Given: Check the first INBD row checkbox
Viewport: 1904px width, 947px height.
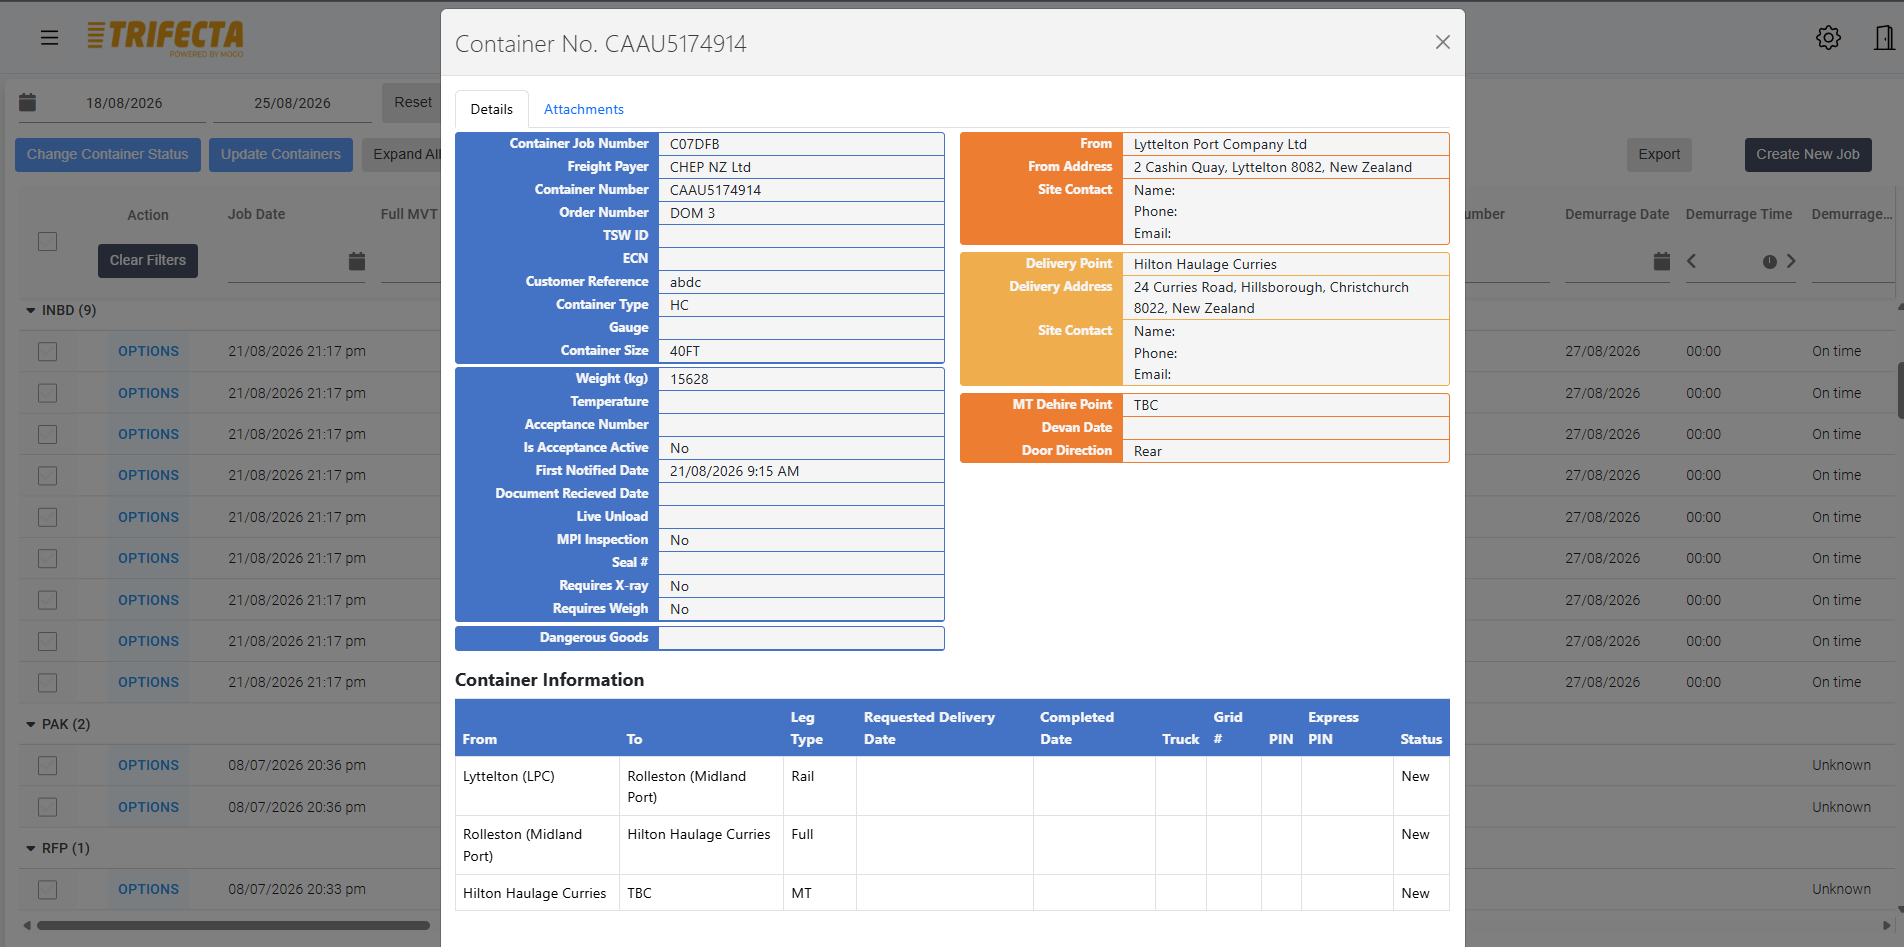Looking at the screenshot, I should tap(47, 351).
